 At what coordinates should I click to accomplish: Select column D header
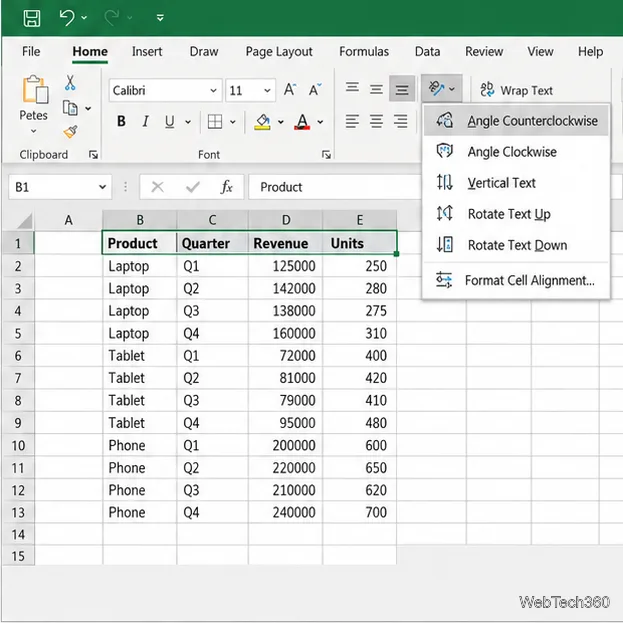(286, 220)
